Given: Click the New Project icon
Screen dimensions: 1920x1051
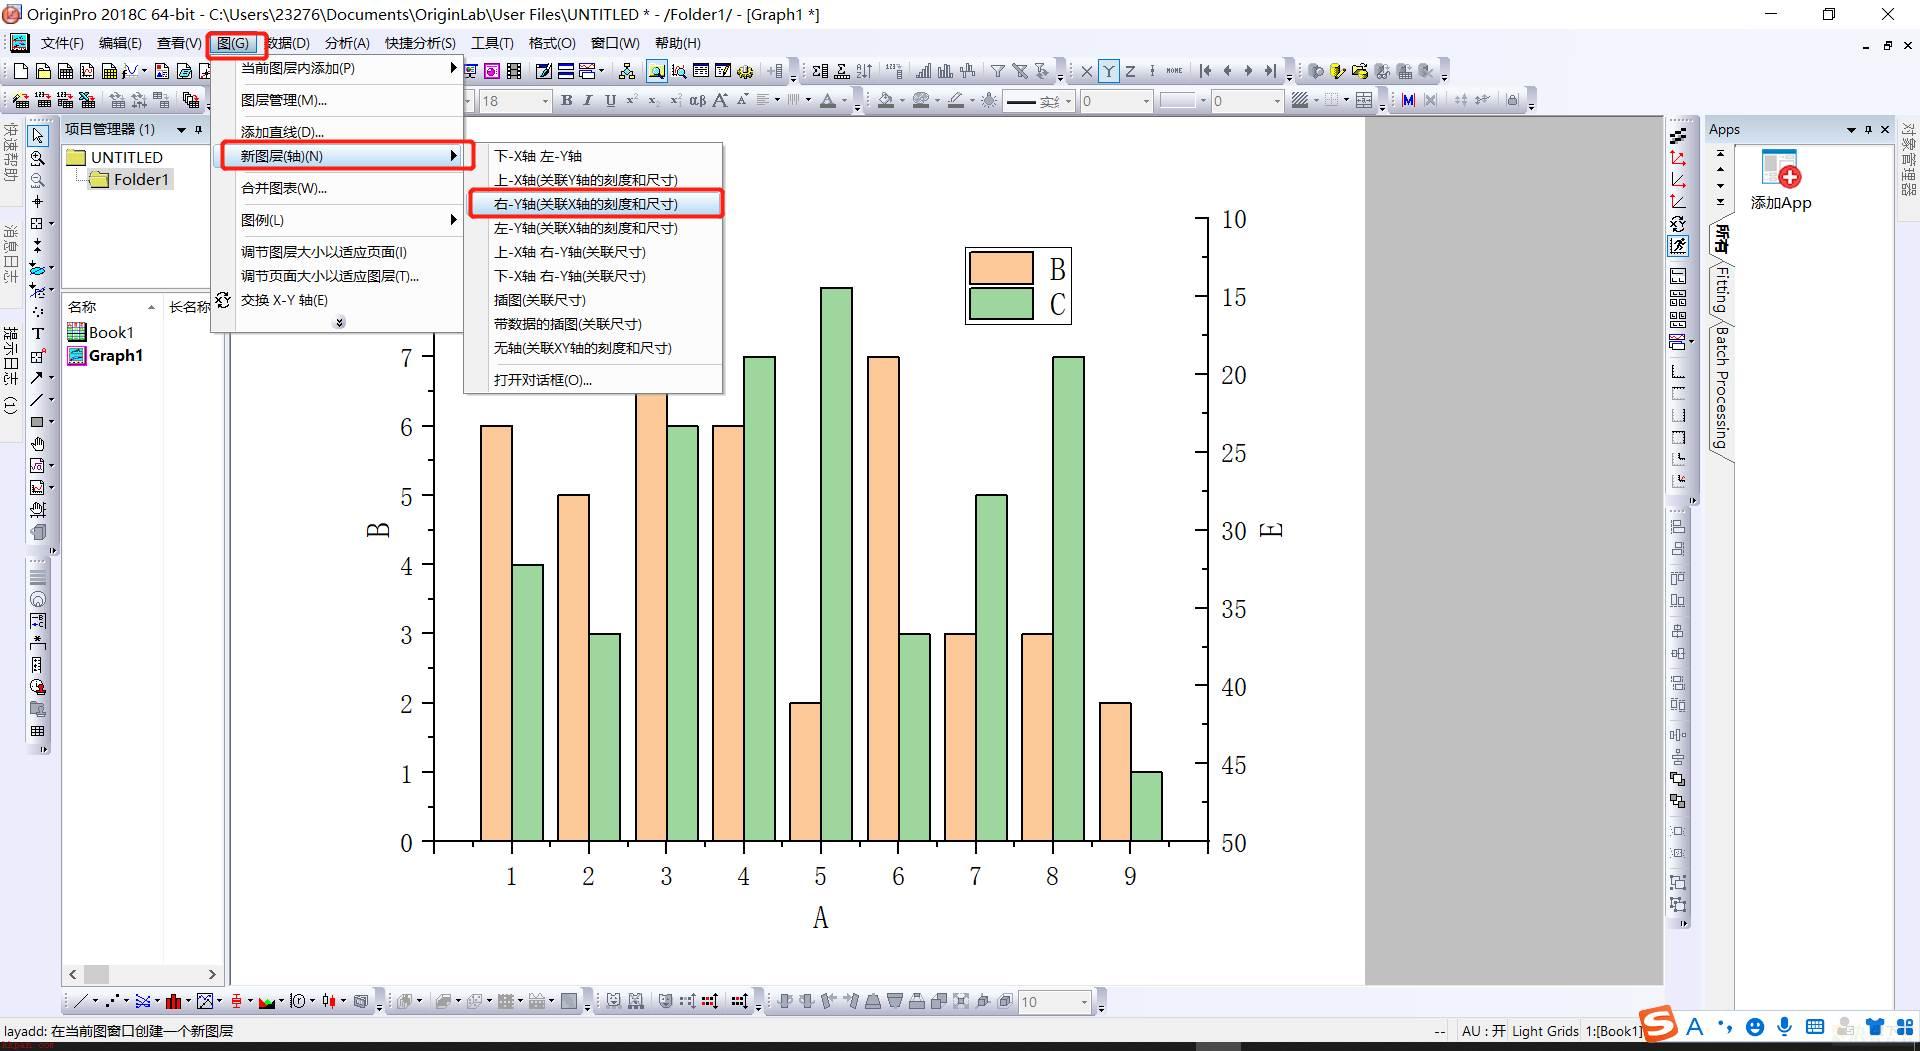Looking at the screenshot, I should tap(20, 71).
